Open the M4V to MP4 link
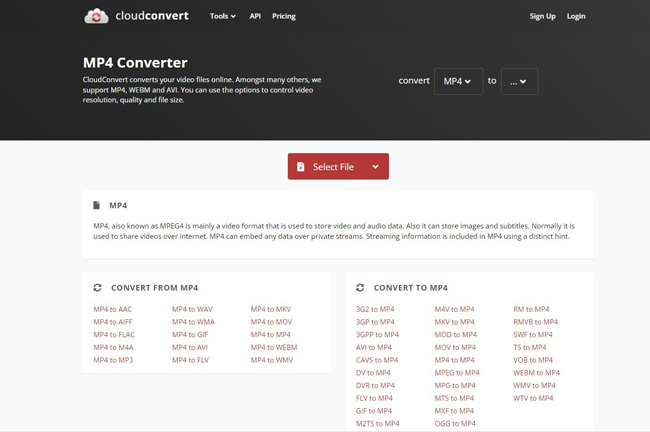The height and width of the screenshot is (432, 650). pyautogui.click(x=454, y=309)
